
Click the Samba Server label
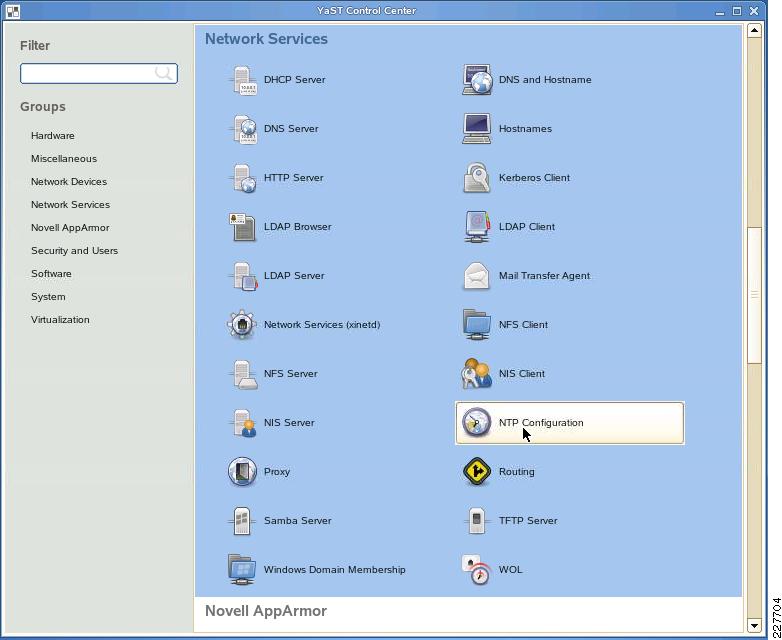(x=298, y=520)
